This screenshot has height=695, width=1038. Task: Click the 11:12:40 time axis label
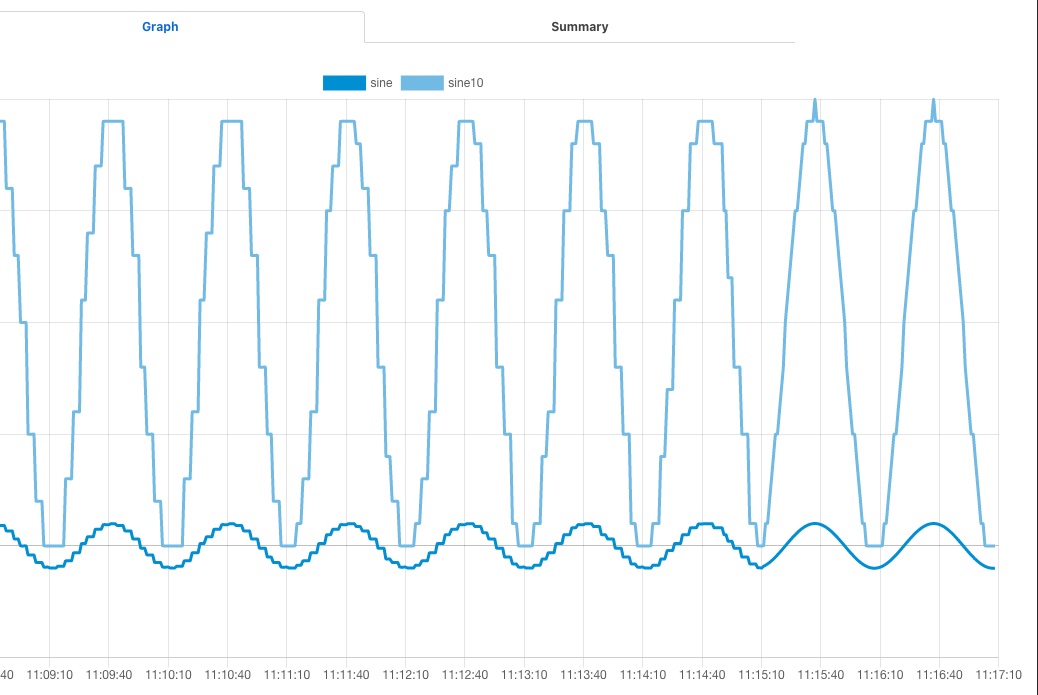click(x=465, y=675)
